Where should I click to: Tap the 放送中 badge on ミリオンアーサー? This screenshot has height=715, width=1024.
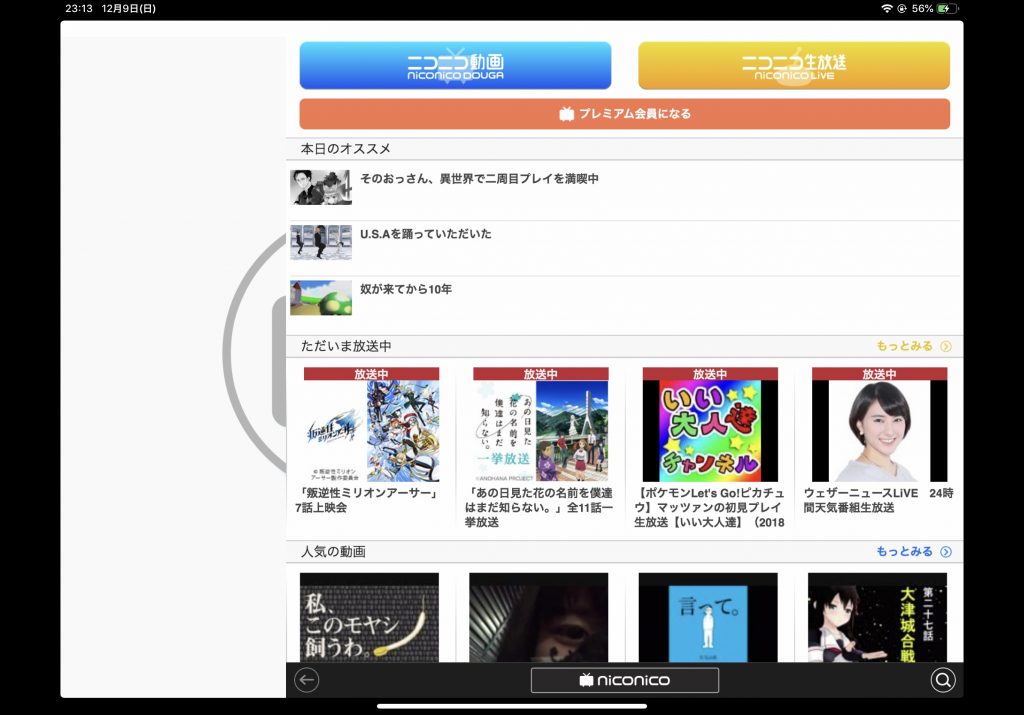click(372, 374)
